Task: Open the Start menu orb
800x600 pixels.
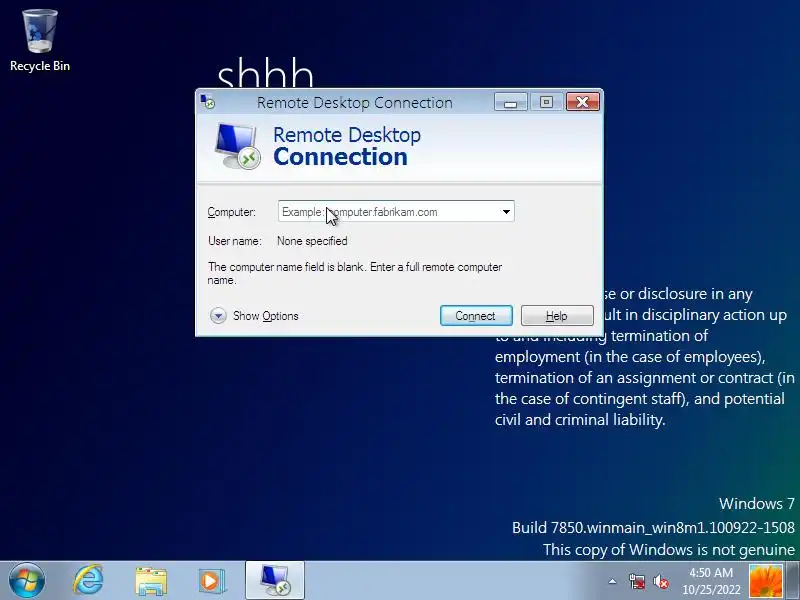Action: pos(27,581)
